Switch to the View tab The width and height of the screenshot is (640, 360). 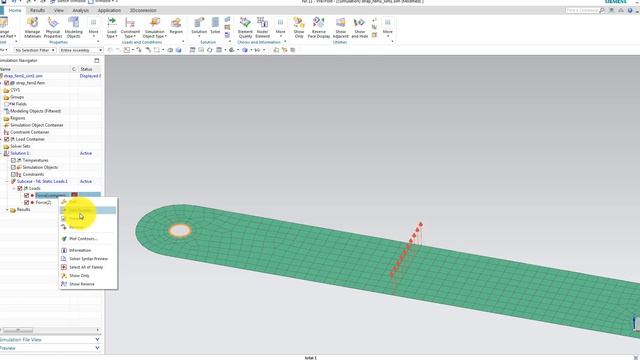59,10
